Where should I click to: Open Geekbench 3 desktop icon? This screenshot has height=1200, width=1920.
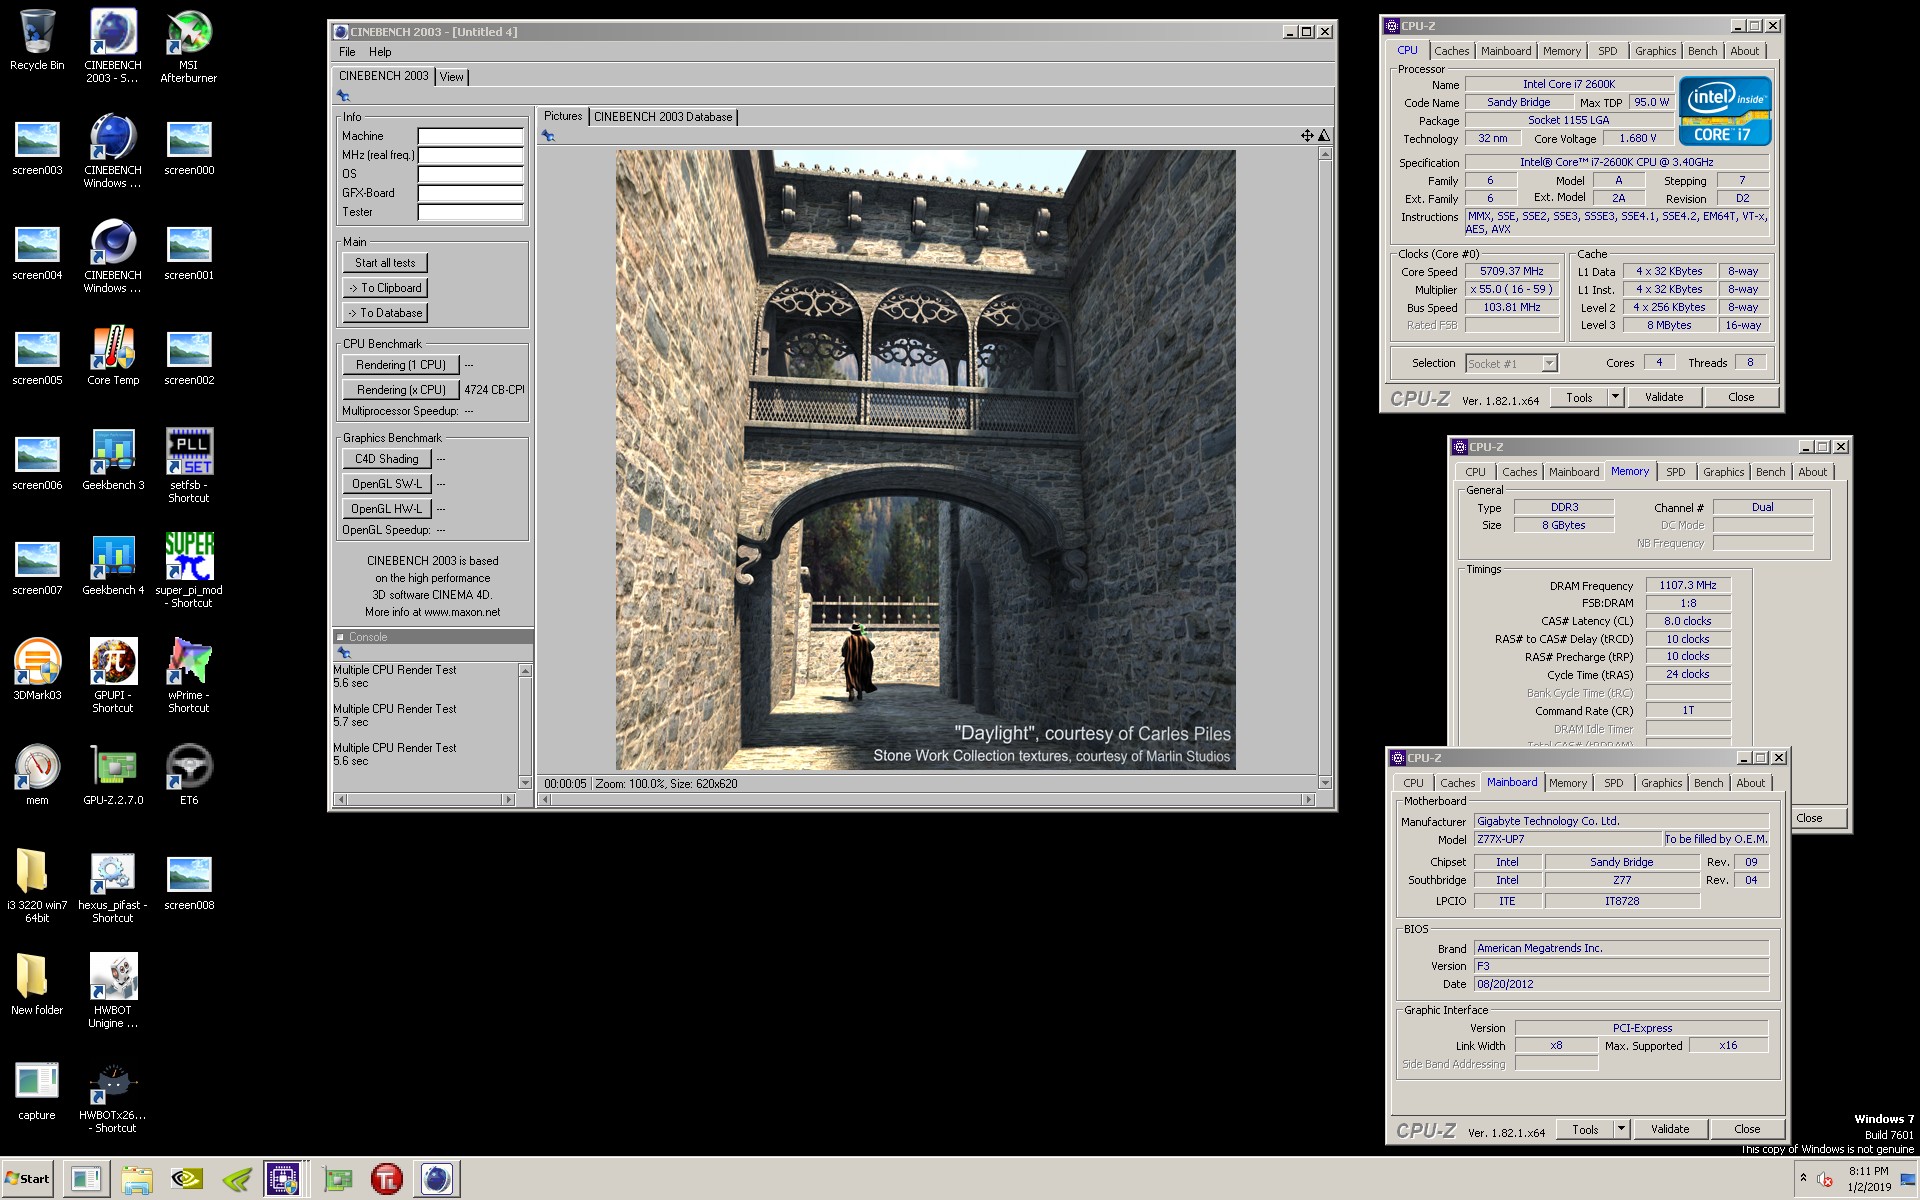[x=113, y=461]
